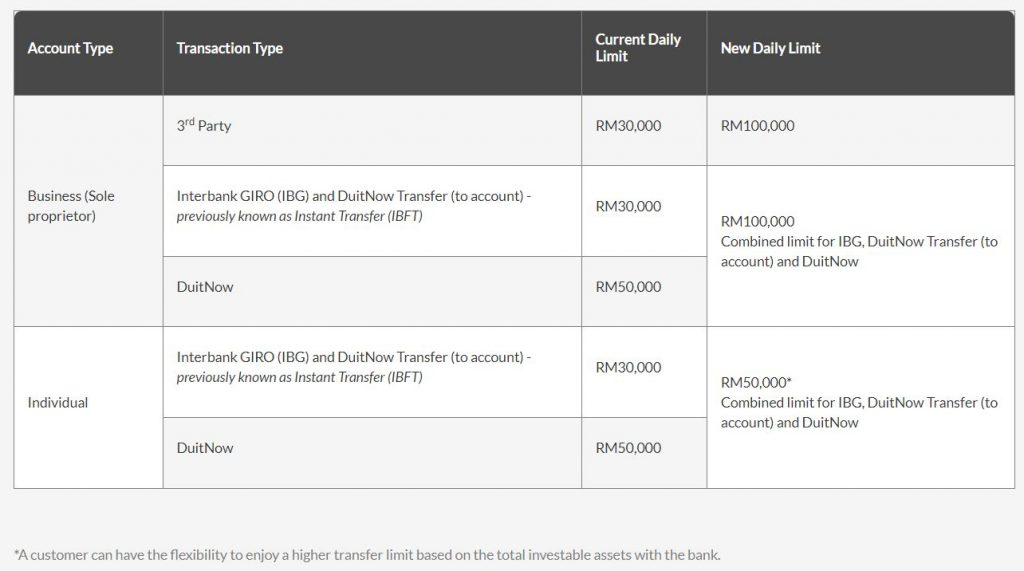The image size is (1024, 571).
Task: Select the Current Daily Limit header
Action: (638, 48)
